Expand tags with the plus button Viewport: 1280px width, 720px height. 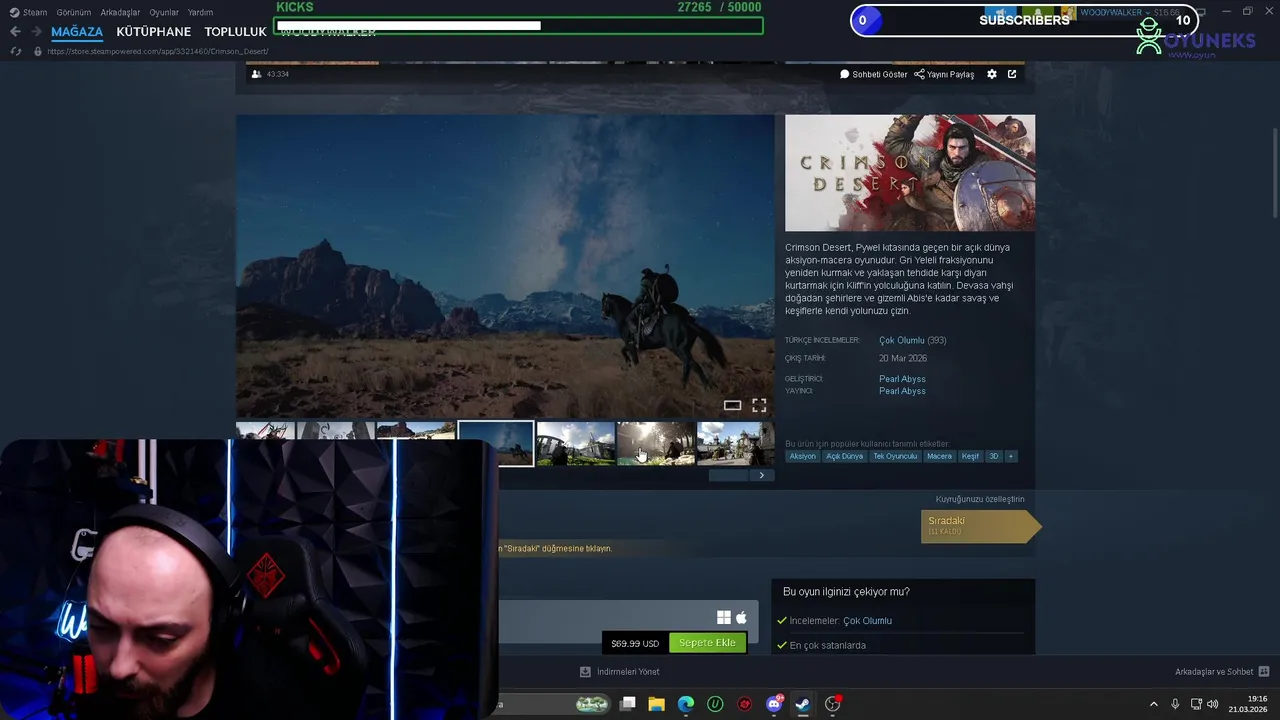click(1010, 456)
